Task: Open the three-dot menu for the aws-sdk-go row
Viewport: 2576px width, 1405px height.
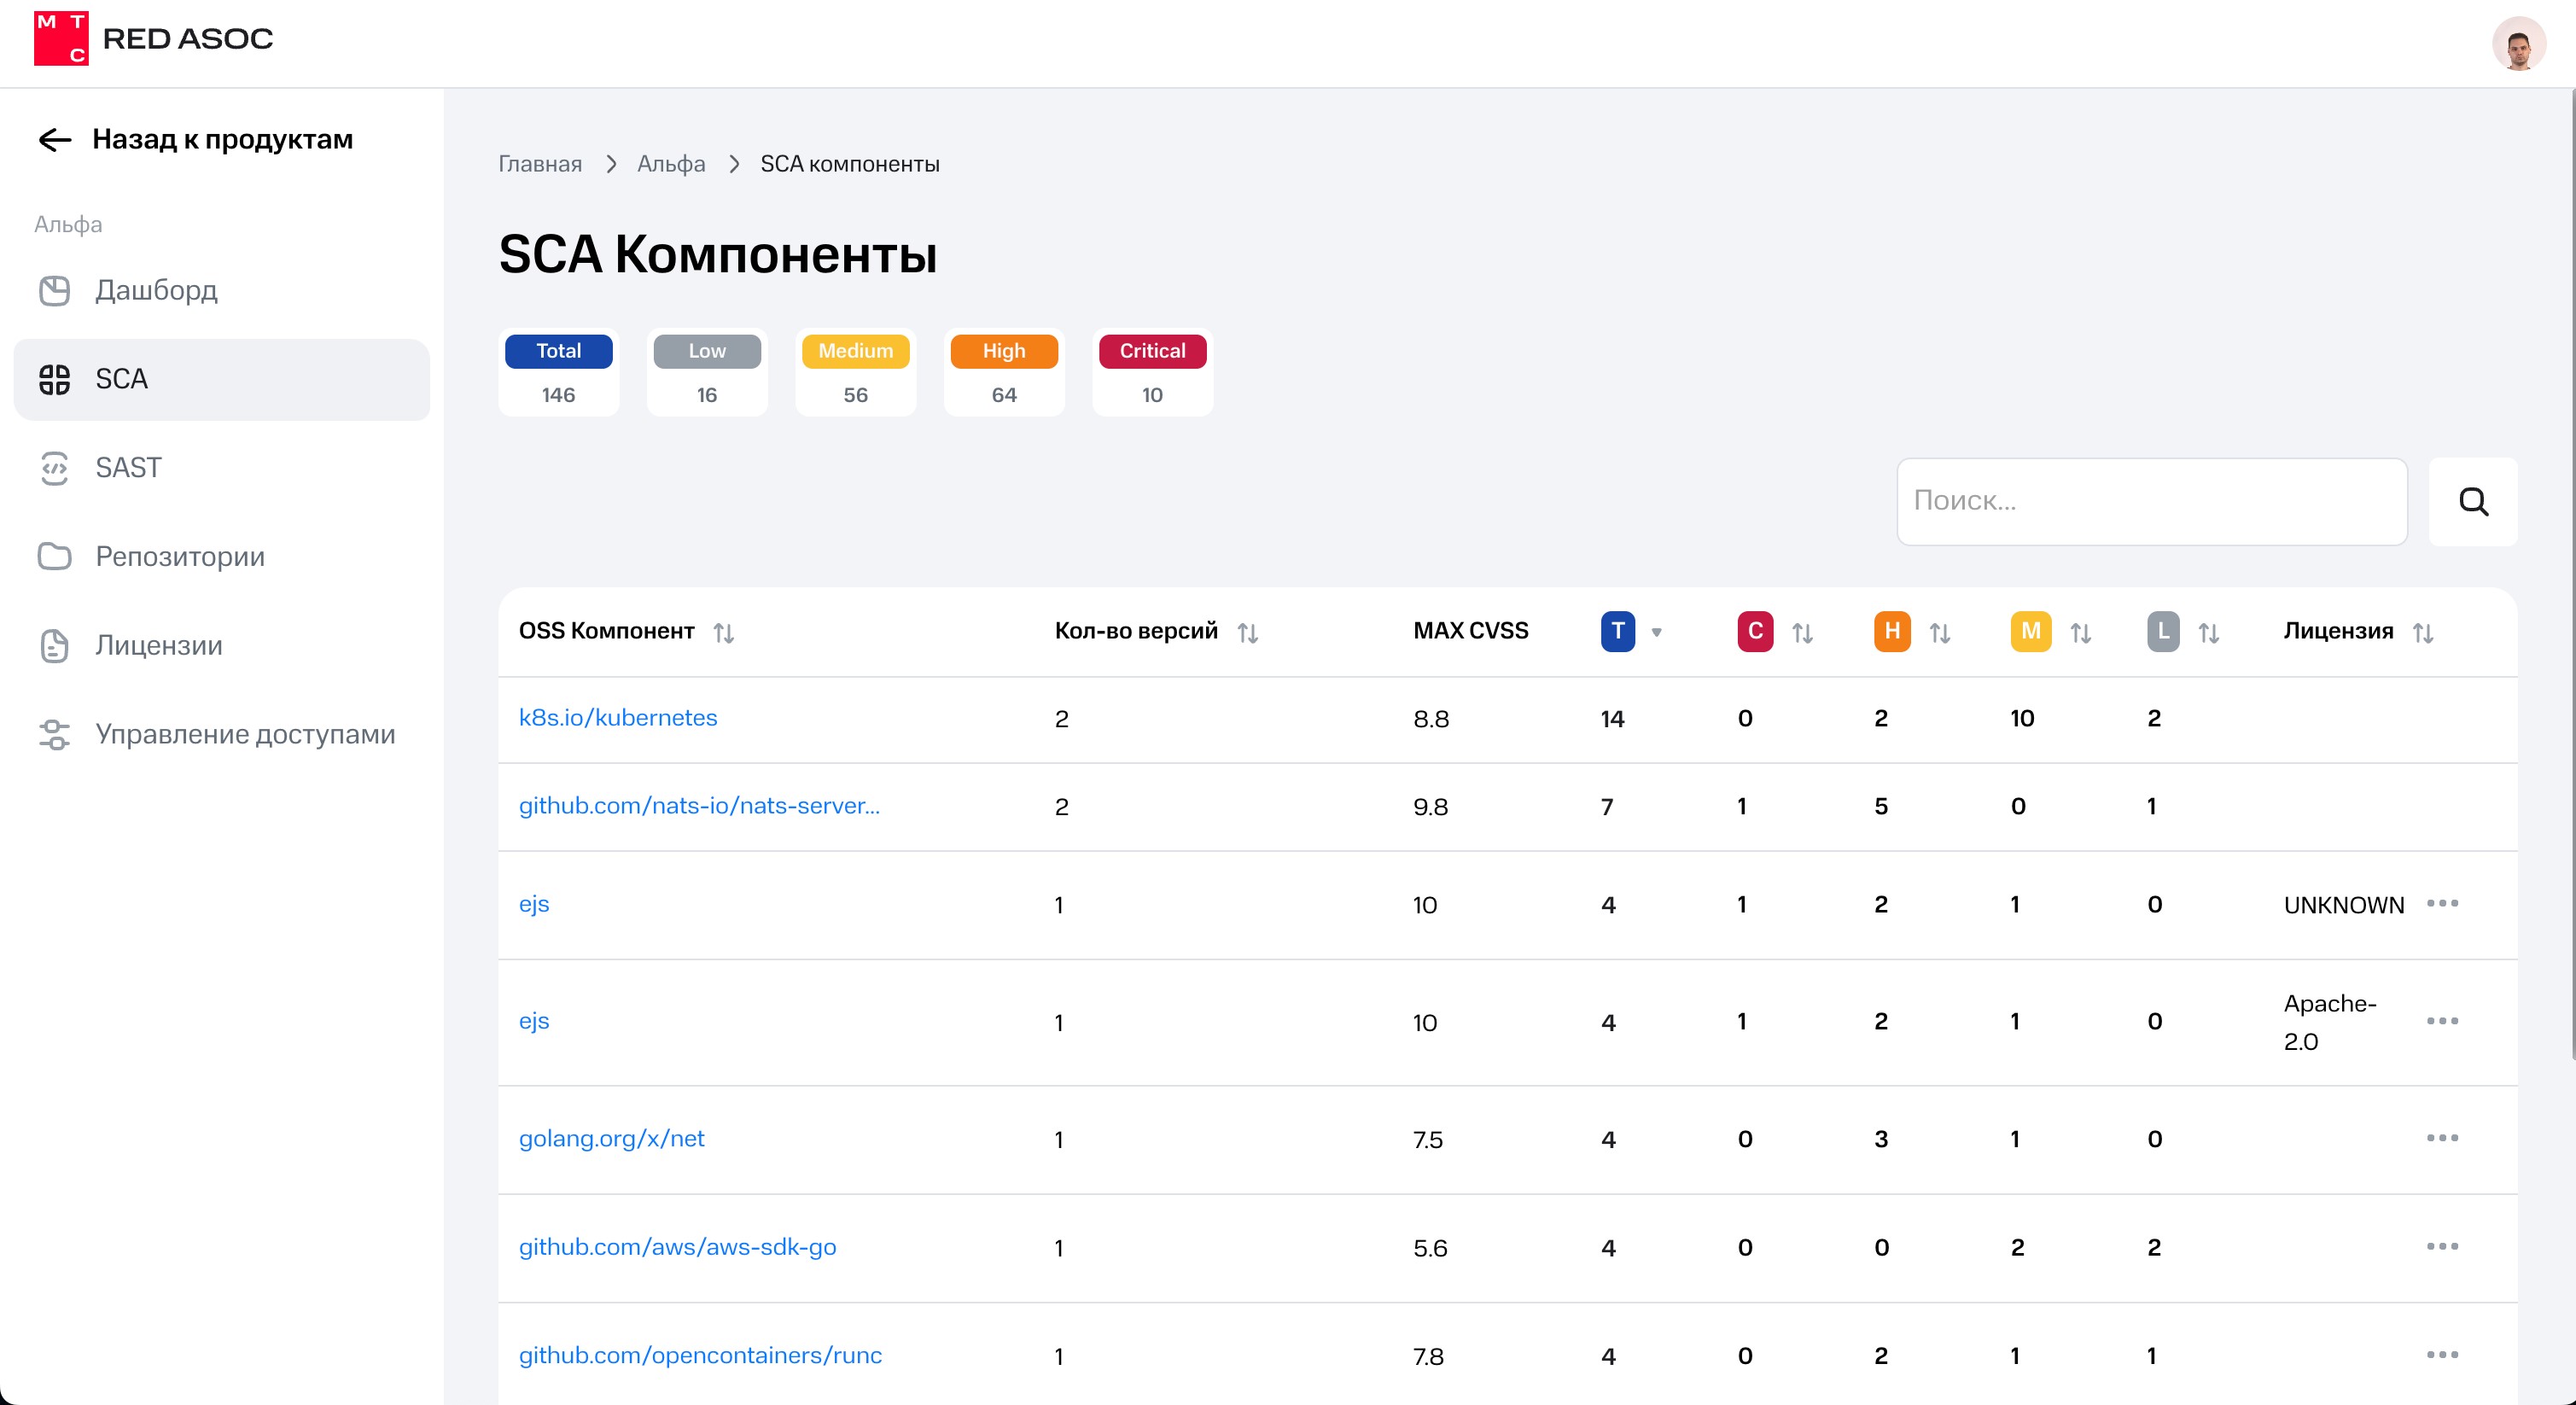Action: click(2441, 1246)
